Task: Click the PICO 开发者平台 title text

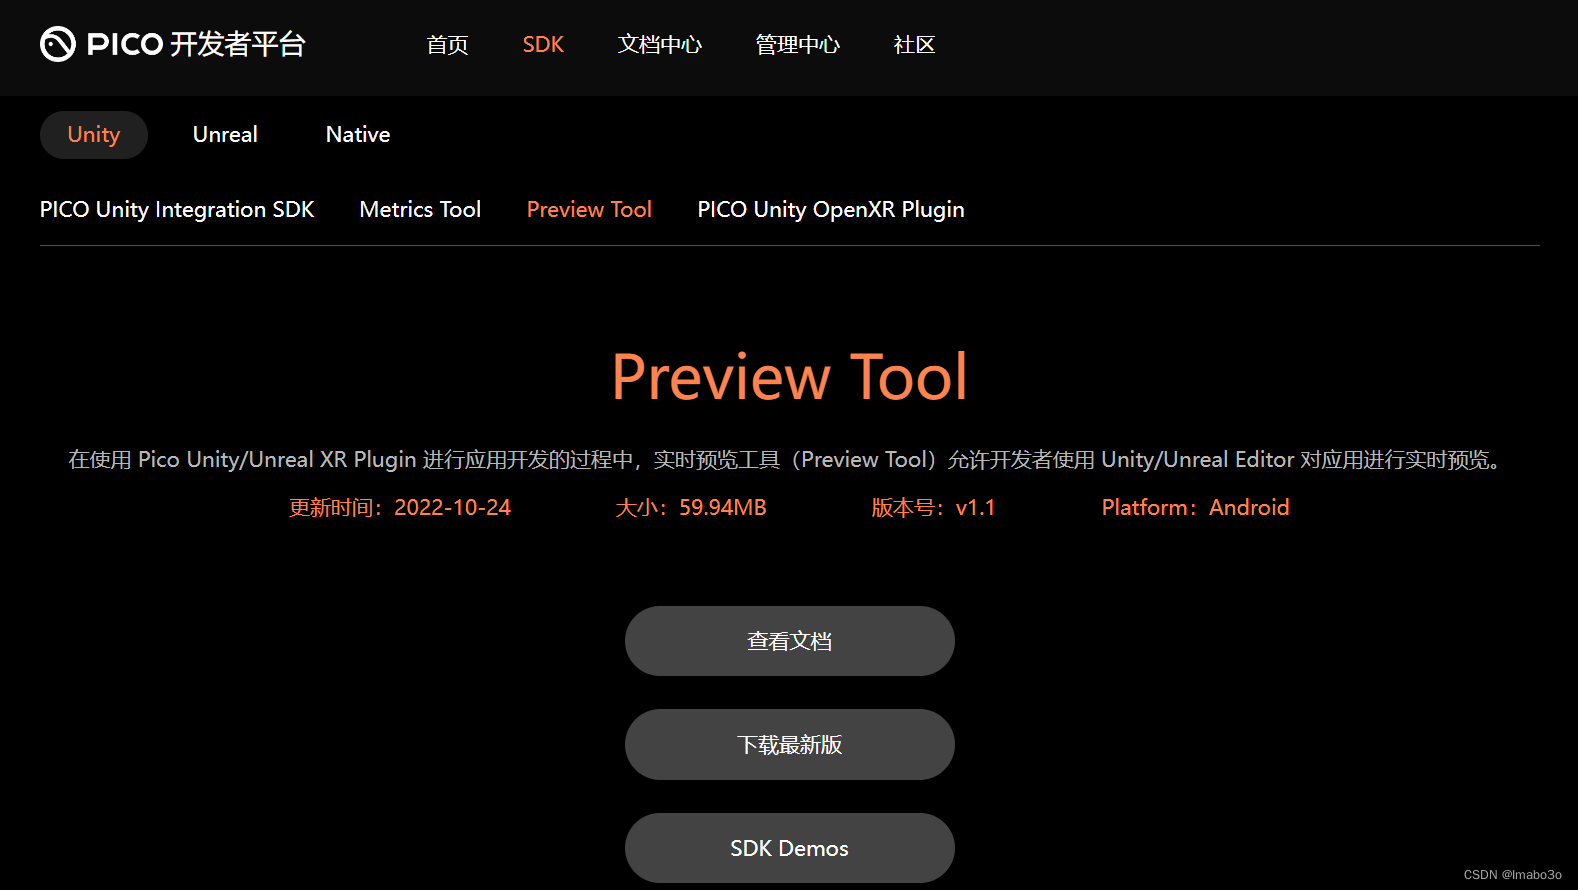Action: tap(196, 44)
